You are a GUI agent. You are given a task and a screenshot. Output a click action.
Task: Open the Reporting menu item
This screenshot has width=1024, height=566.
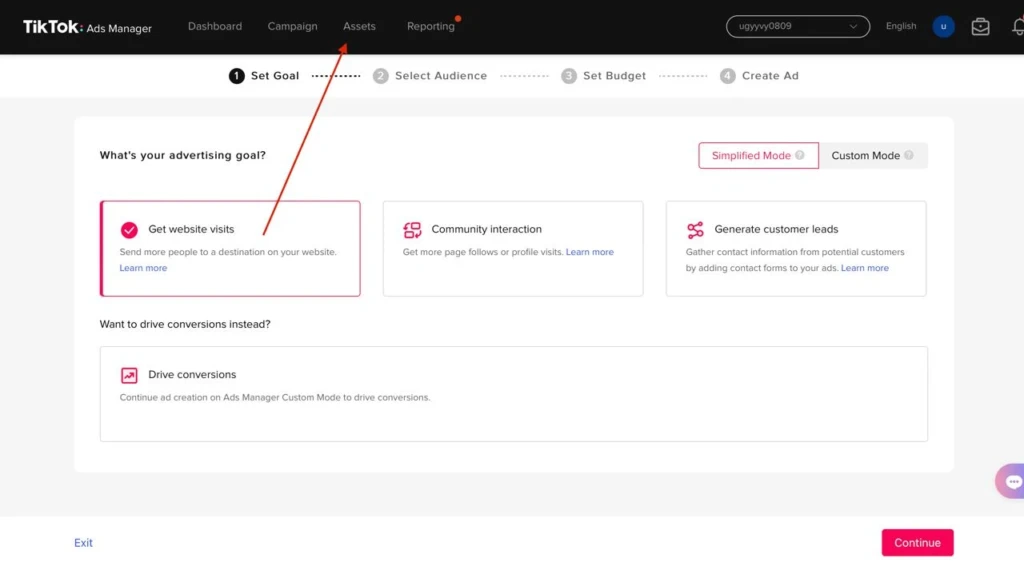click(430, 26)
